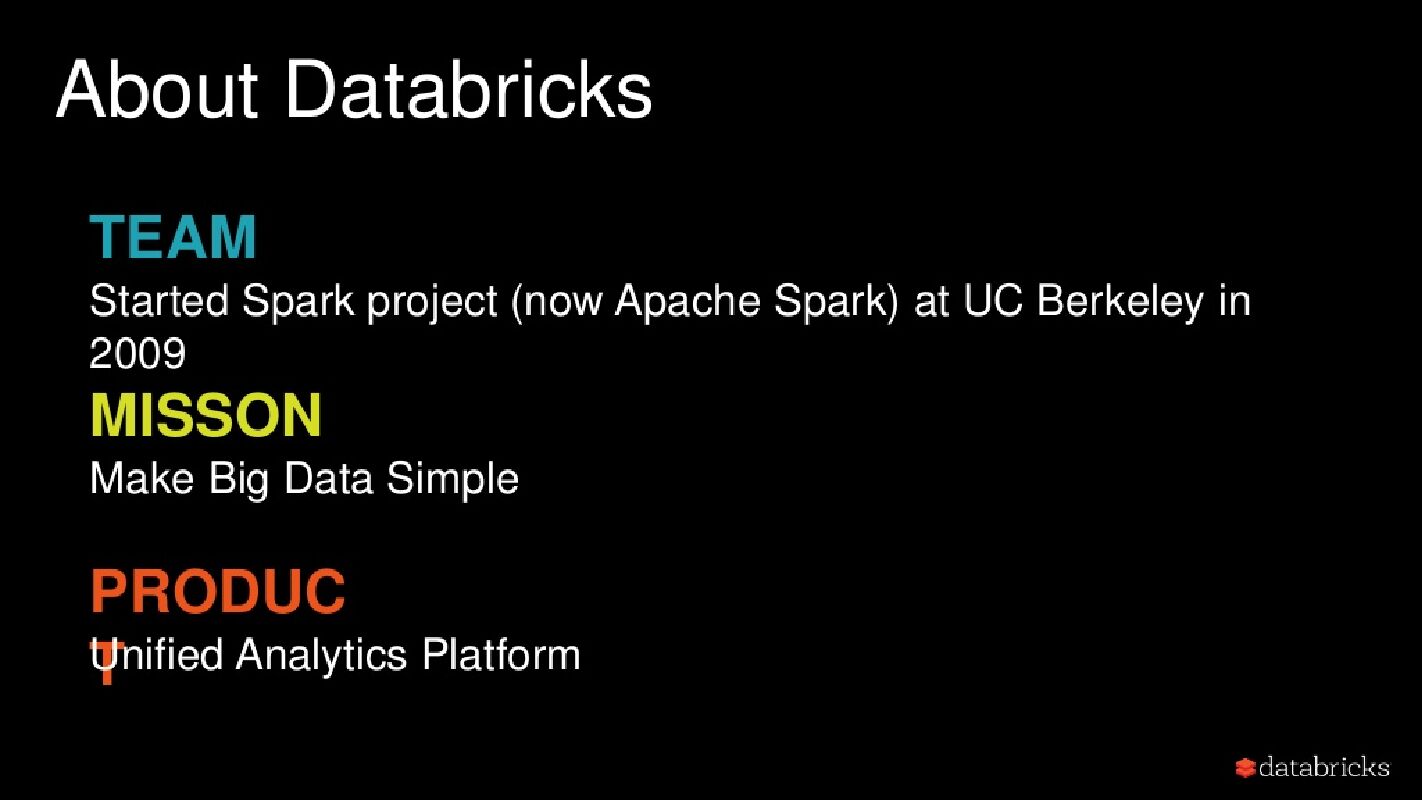Click the word "Unified" under PRODUC
Viewport: 1422px width, 800px height.
click(x=156, y=655)
